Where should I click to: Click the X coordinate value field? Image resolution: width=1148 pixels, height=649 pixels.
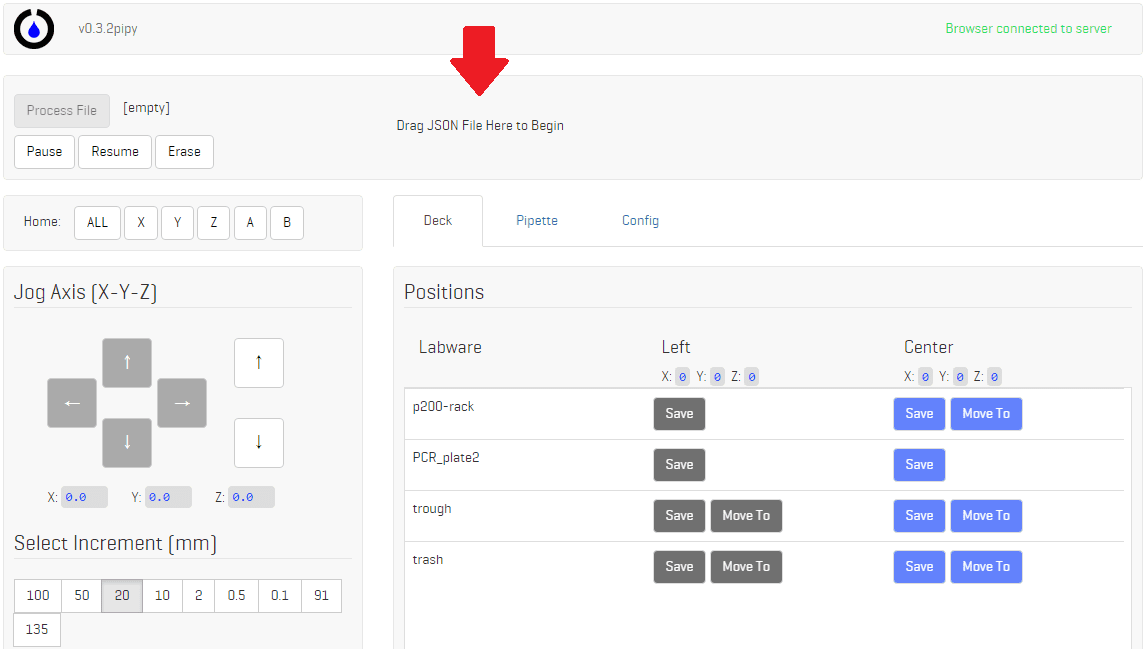[84, 496]
